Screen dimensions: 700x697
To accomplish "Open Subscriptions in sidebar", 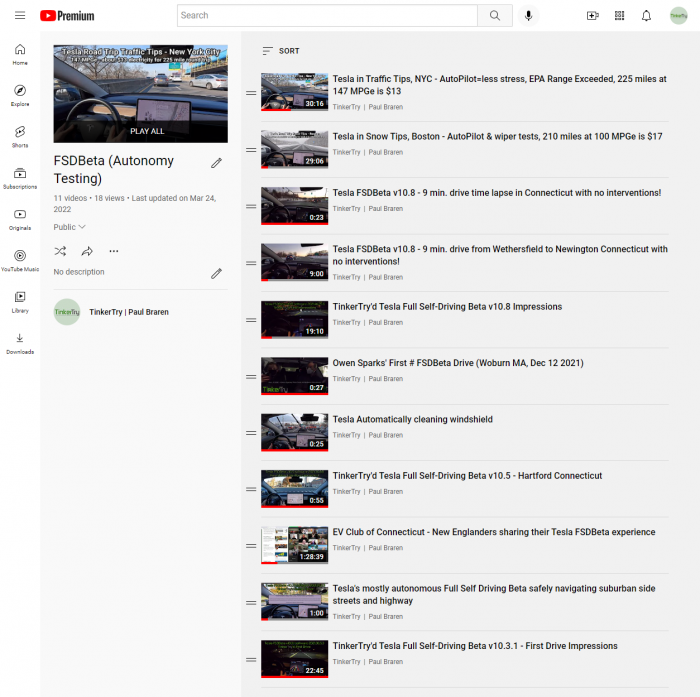I will point(20,178).
